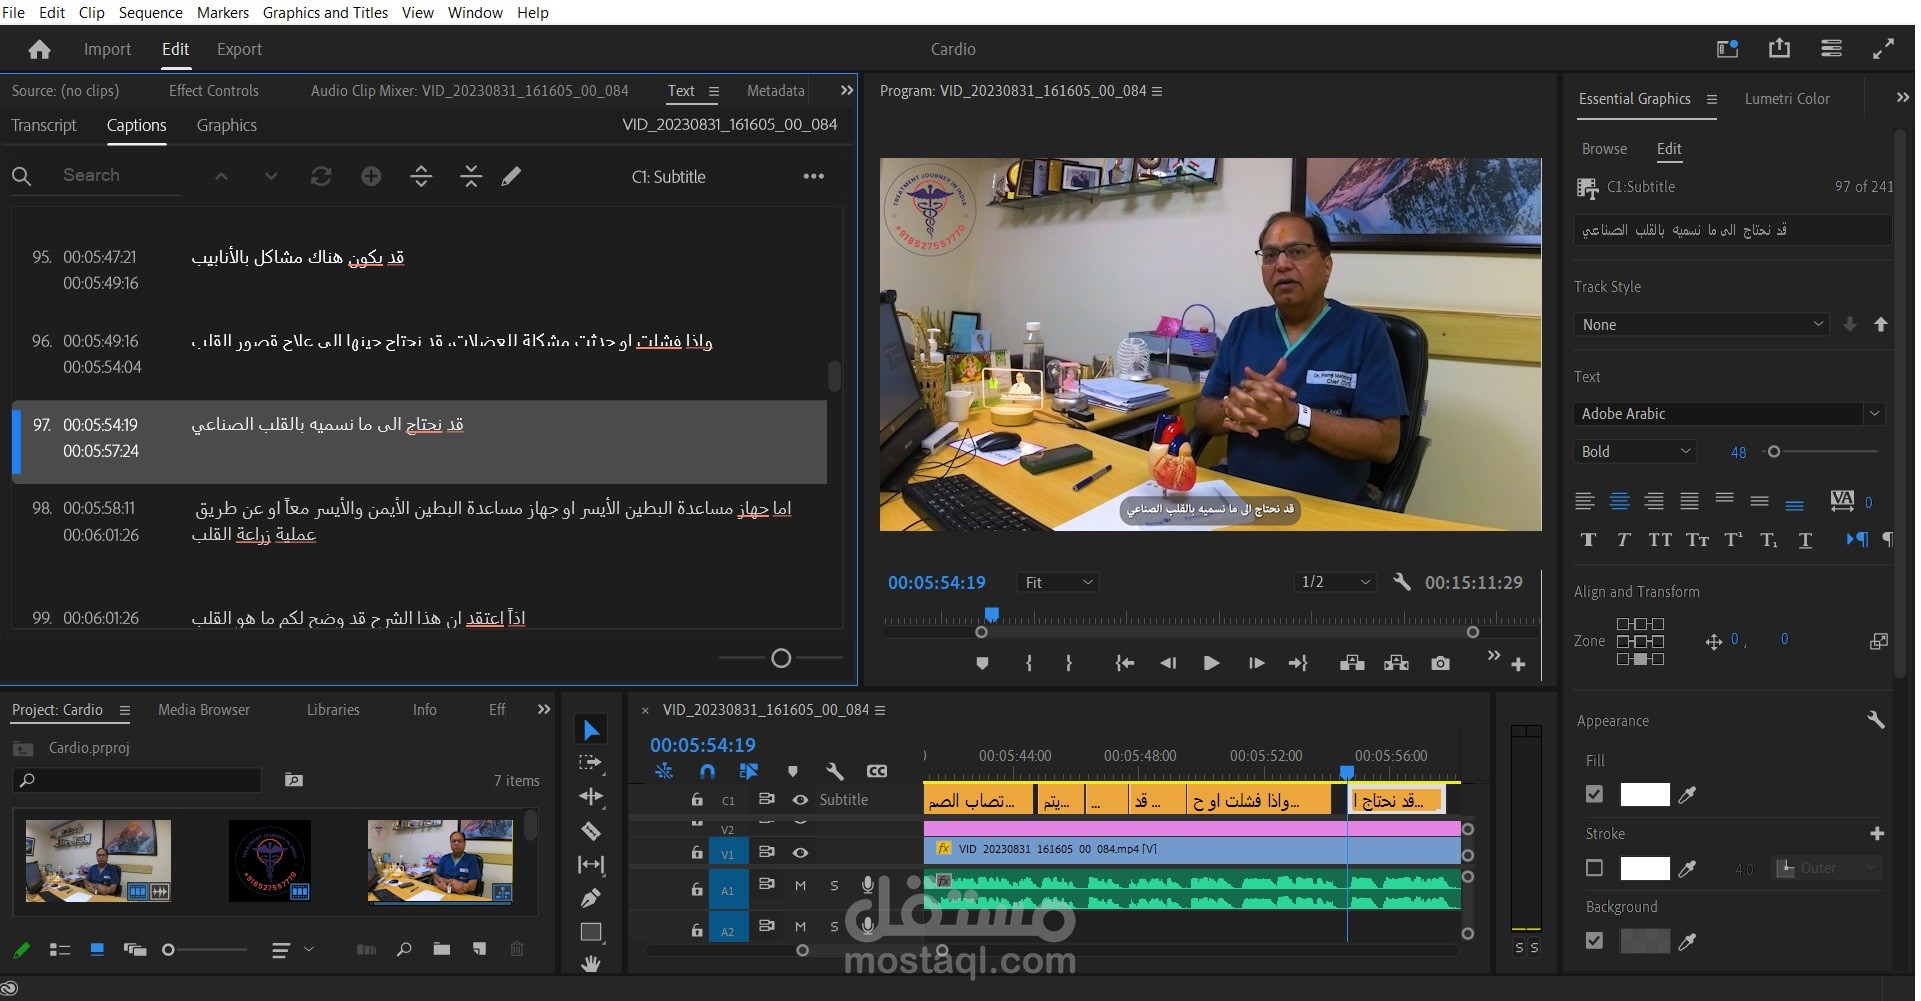Open the Track Style None dropdown
The width and height of the screenshot is (1921, 1001).
(1701, 325)
